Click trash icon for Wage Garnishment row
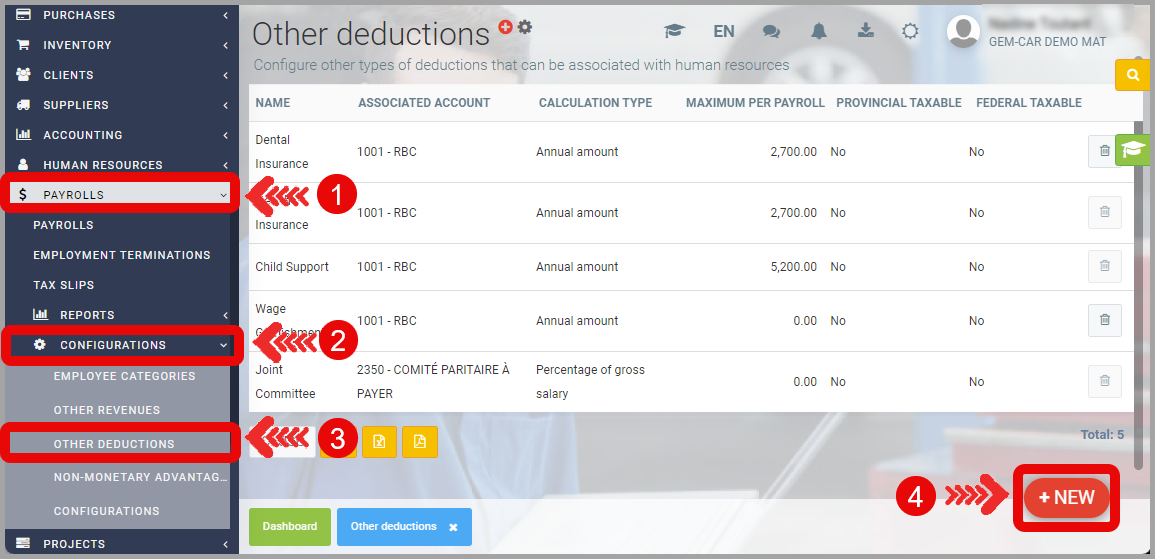This screenshot has height=559, width=1155. point(1104,320)
